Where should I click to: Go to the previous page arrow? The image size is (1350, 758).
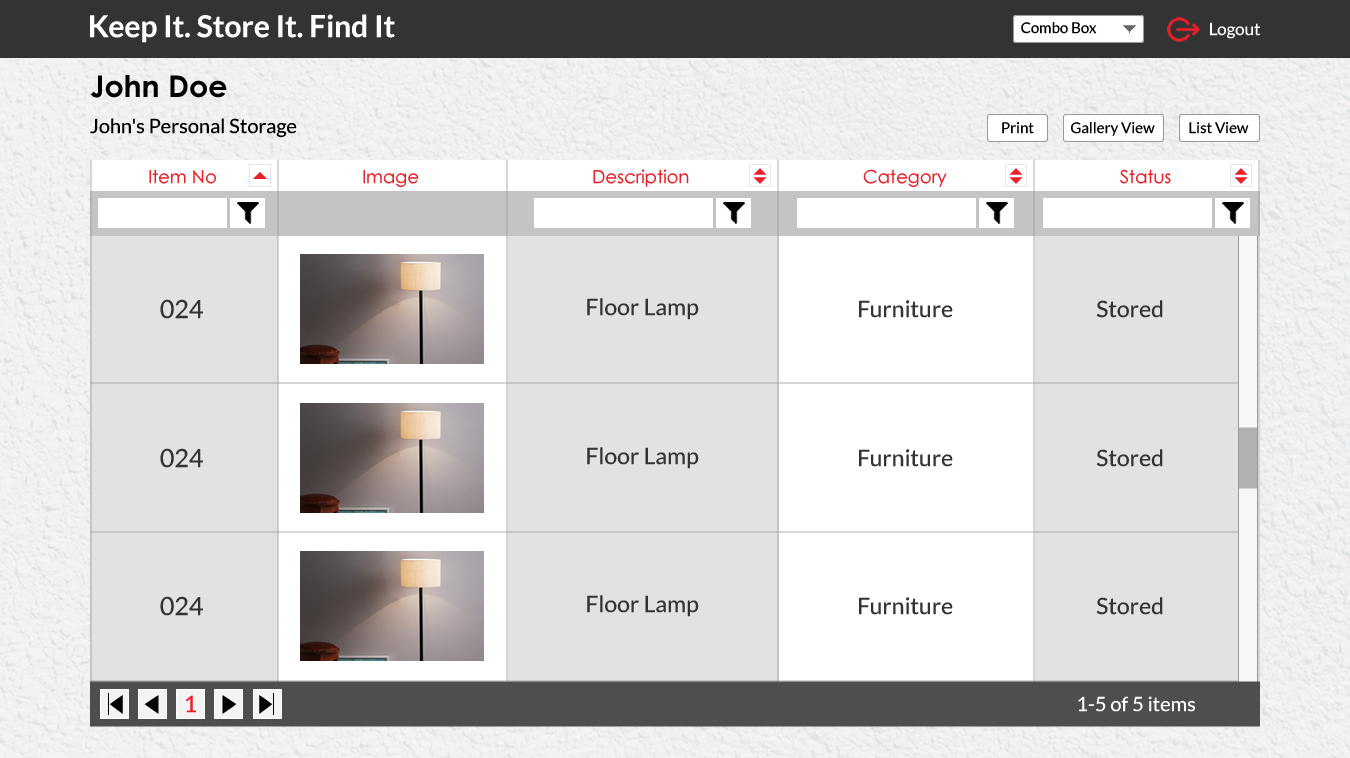click(152, 704)
